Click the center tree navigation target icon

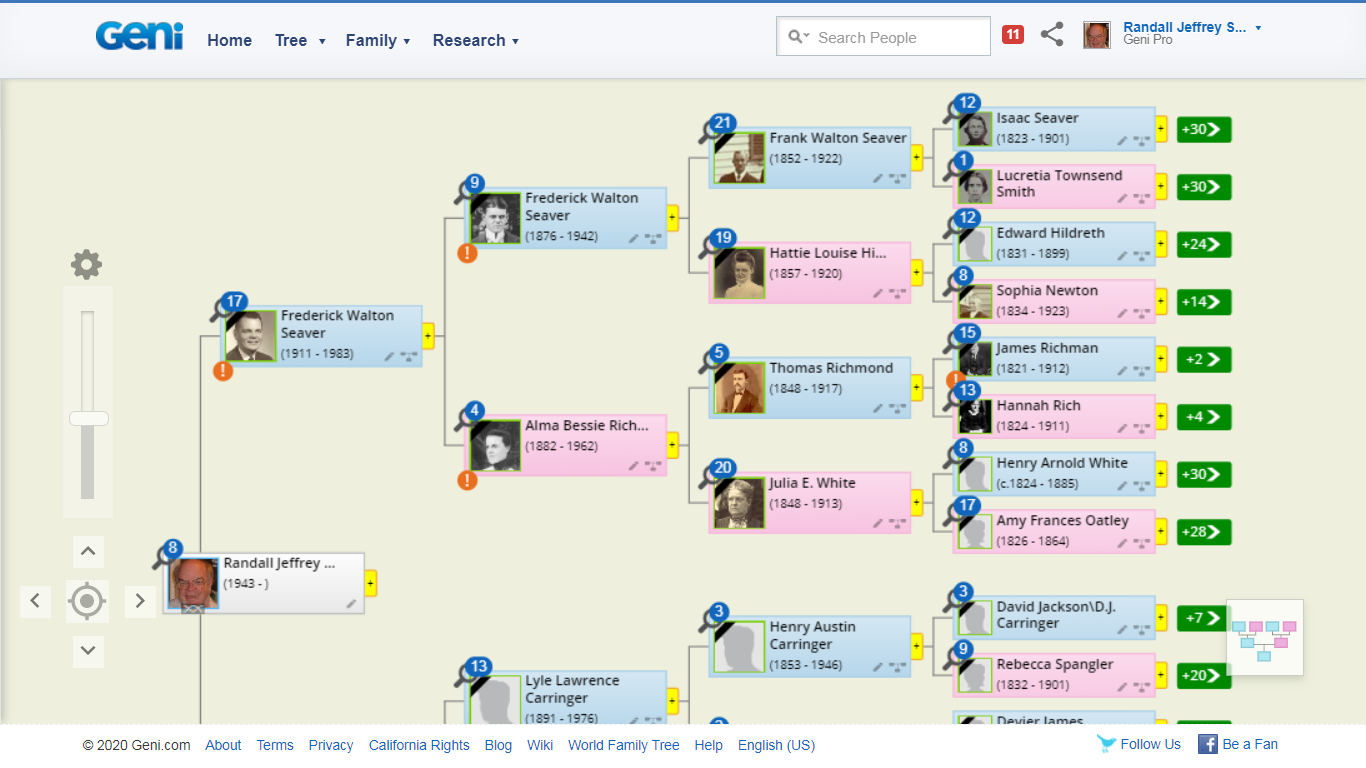pos(87,601)
